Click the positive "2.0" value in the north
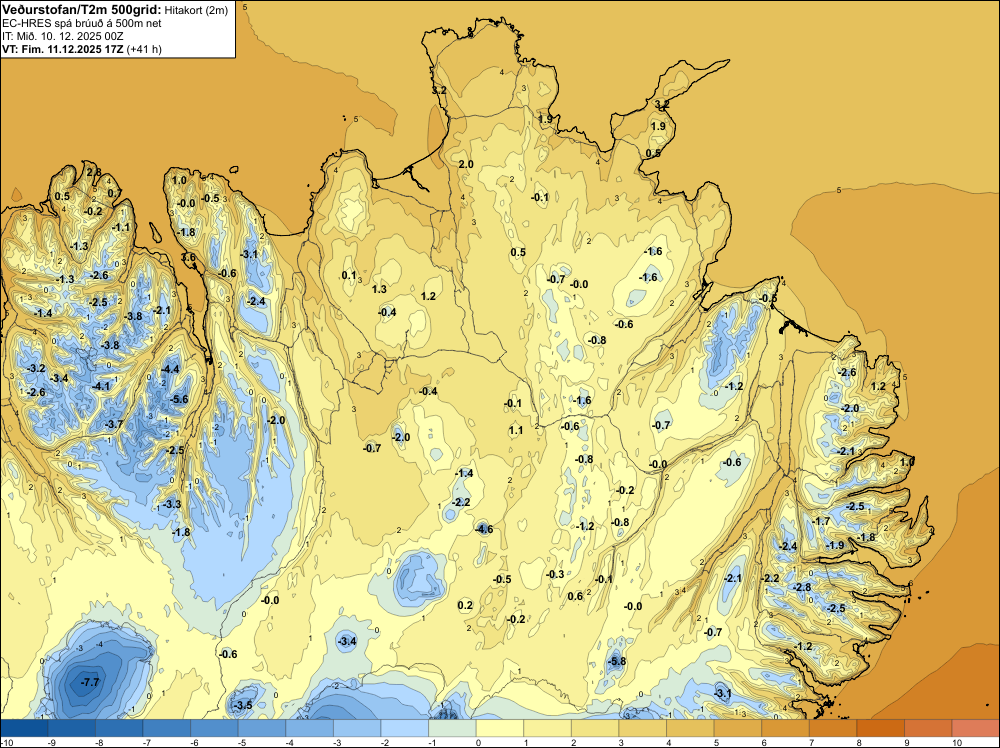Viewport: 1000px width, 748px height. 466,165
